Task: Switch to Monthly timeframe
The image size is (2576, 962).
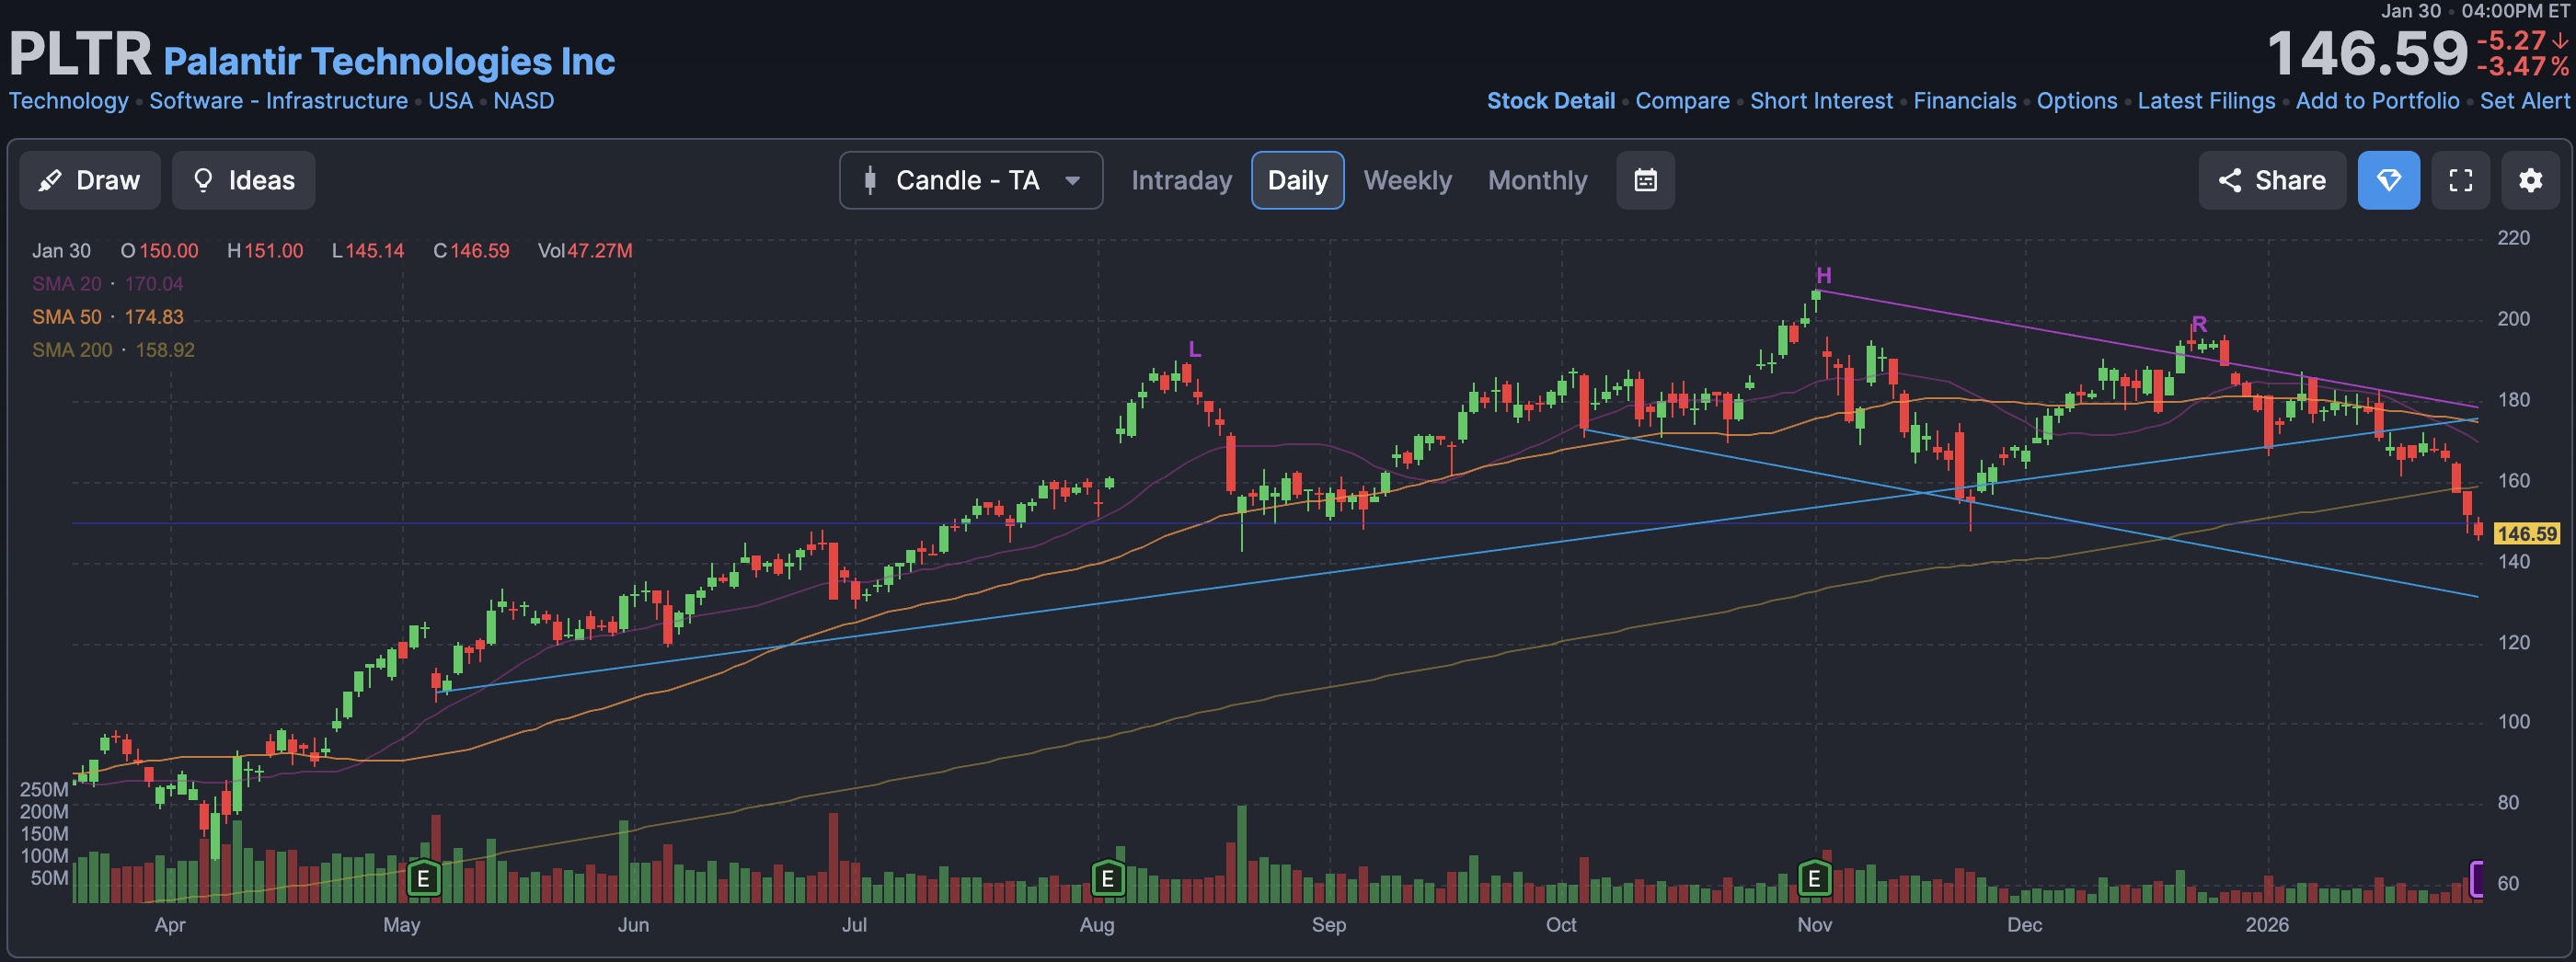Action: click(1537, 180)
